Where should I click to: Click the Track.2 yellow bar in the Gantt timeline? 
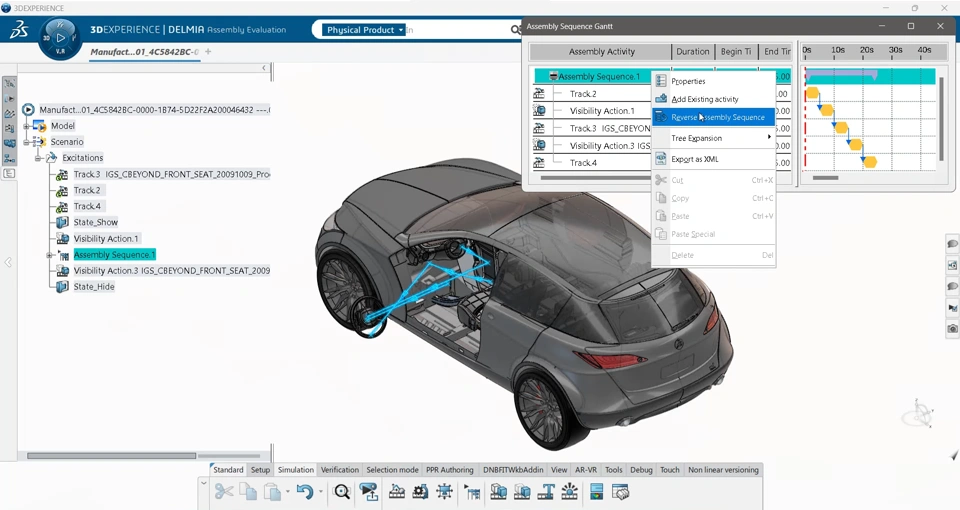pos(812,93)
